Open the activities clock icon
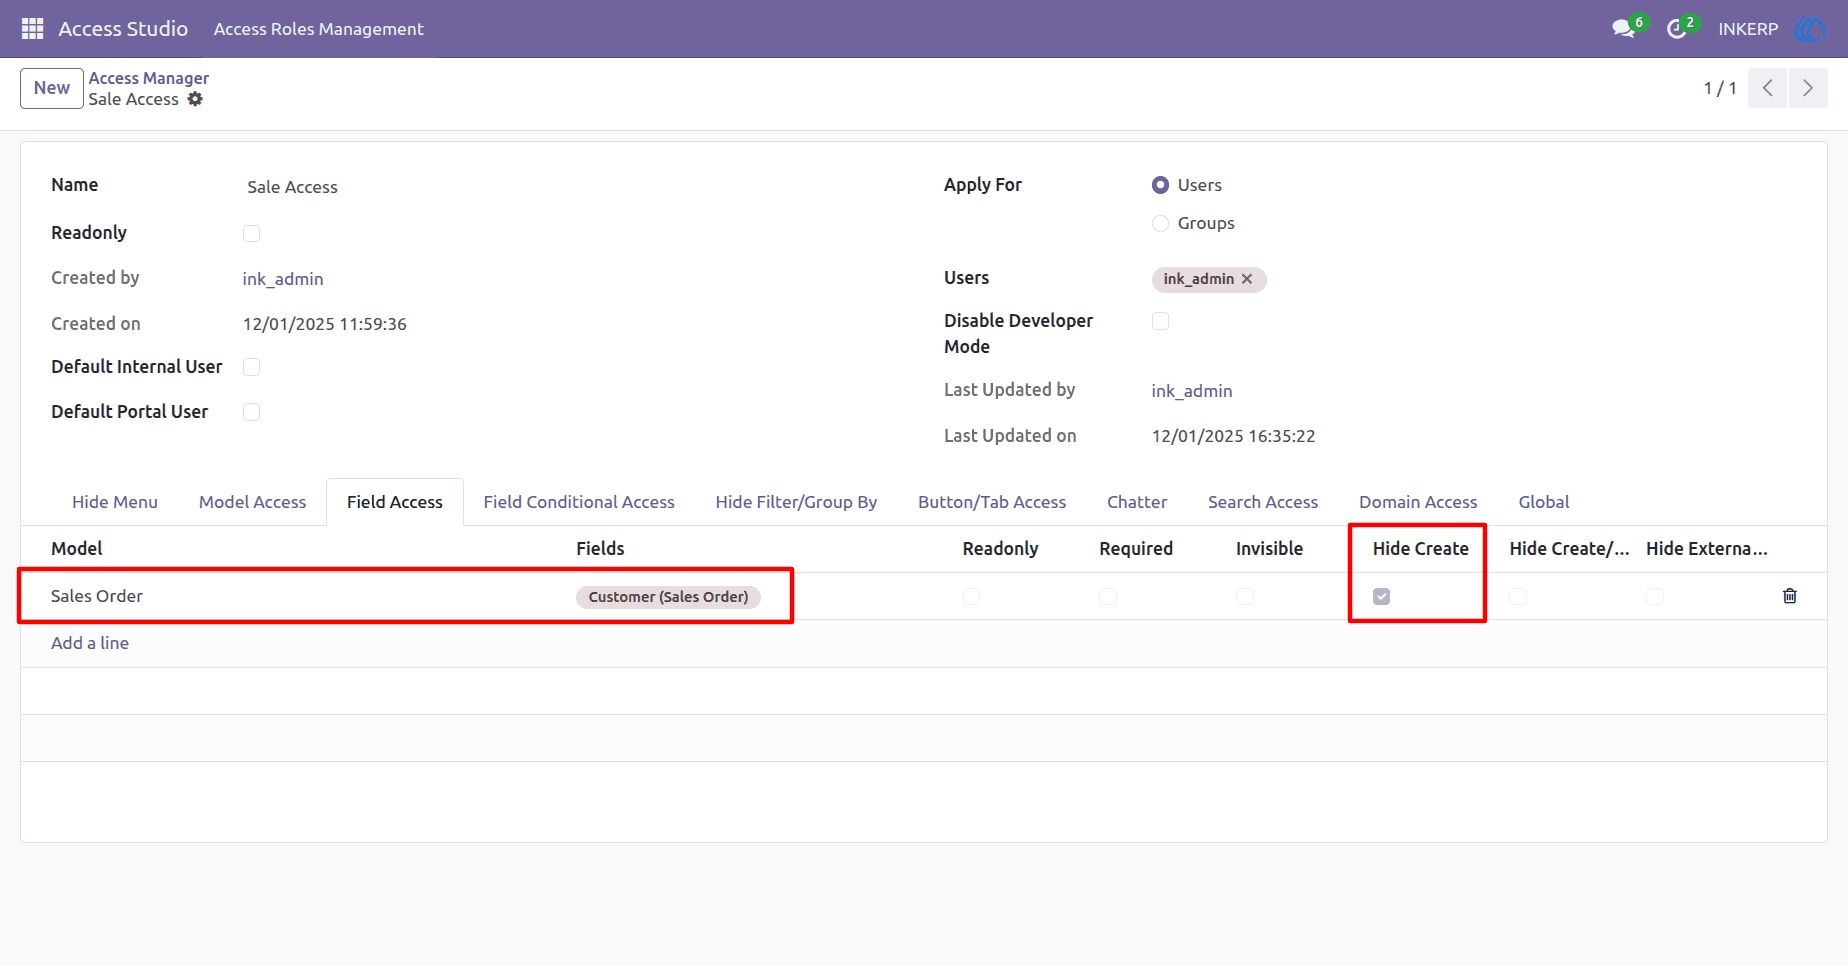This screenshot has width=1848, height=966. (1676, 29)
